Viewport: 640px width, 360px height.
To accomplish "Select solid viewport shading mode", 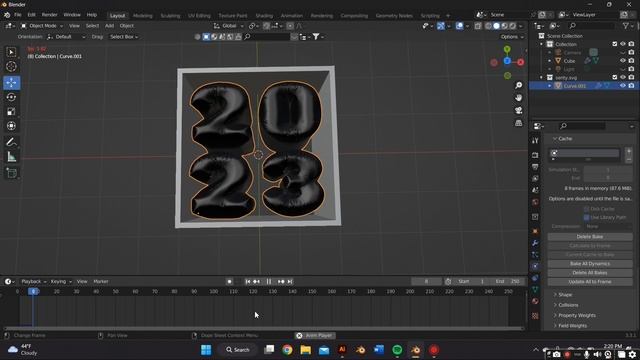I will click(496, 26).
